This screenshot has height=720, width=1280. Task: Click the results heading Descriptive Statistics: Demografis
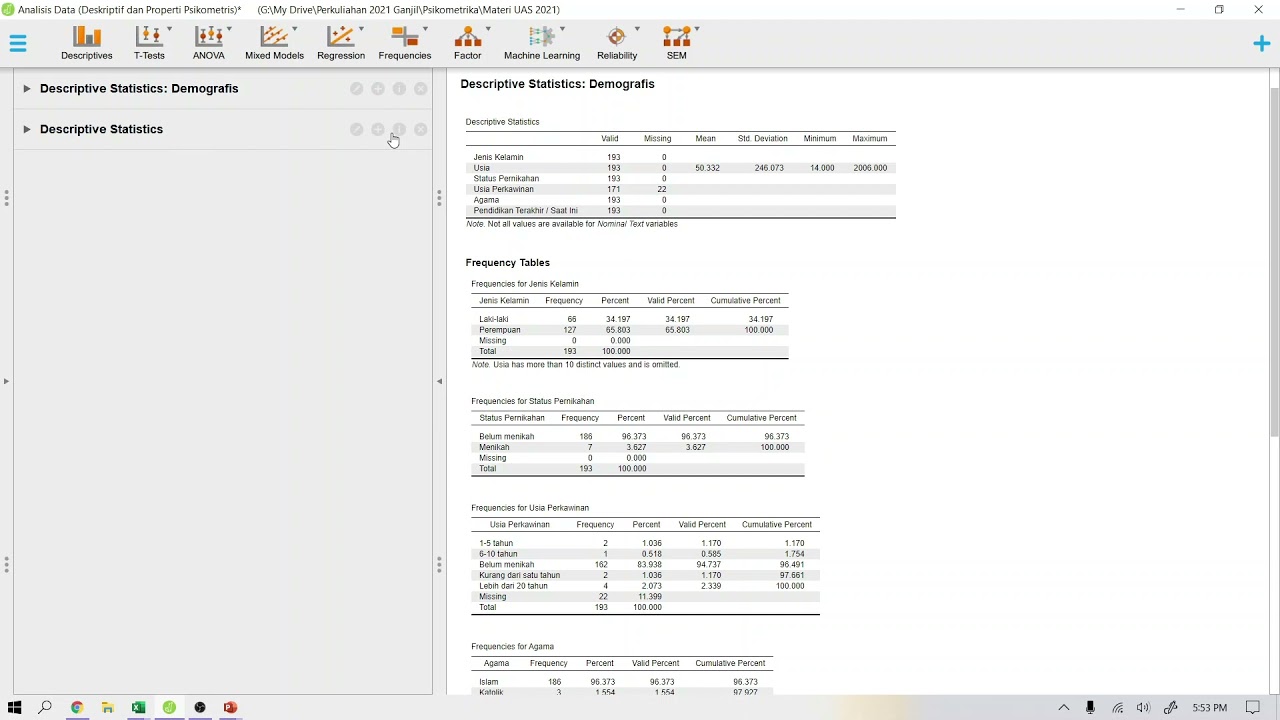pyautogui.click(x=557, y=84)
